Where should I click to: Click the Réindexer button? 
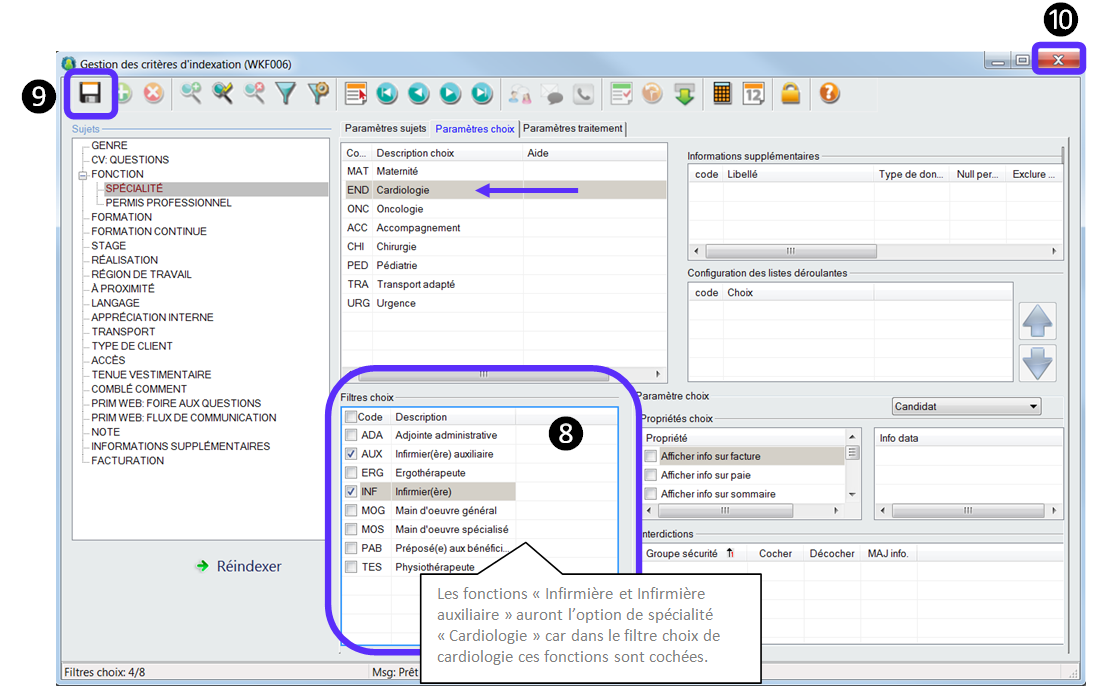pos(239,566)
